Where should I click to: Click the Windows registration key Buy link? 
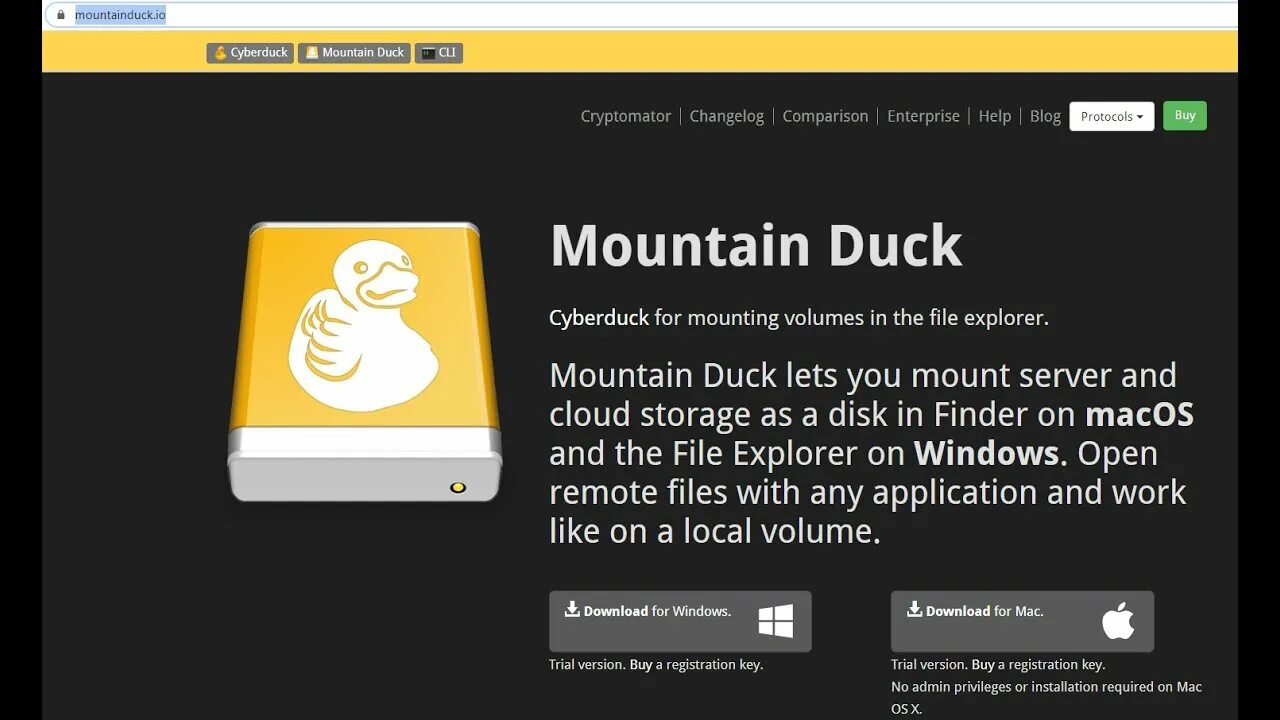click(643, 664)
